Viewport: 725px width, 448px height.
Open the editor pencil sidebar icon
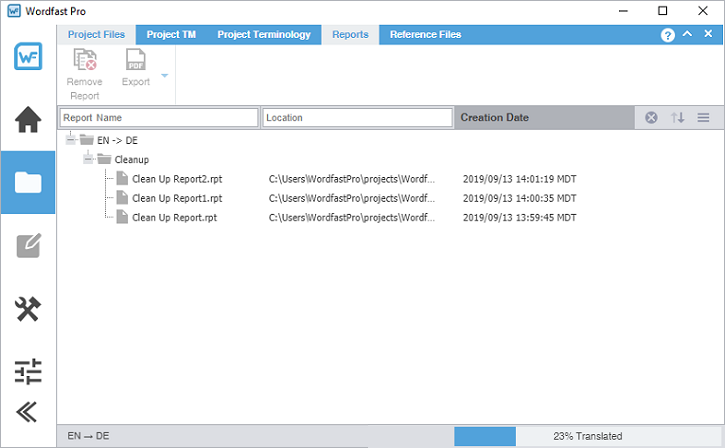click(28, 246)
